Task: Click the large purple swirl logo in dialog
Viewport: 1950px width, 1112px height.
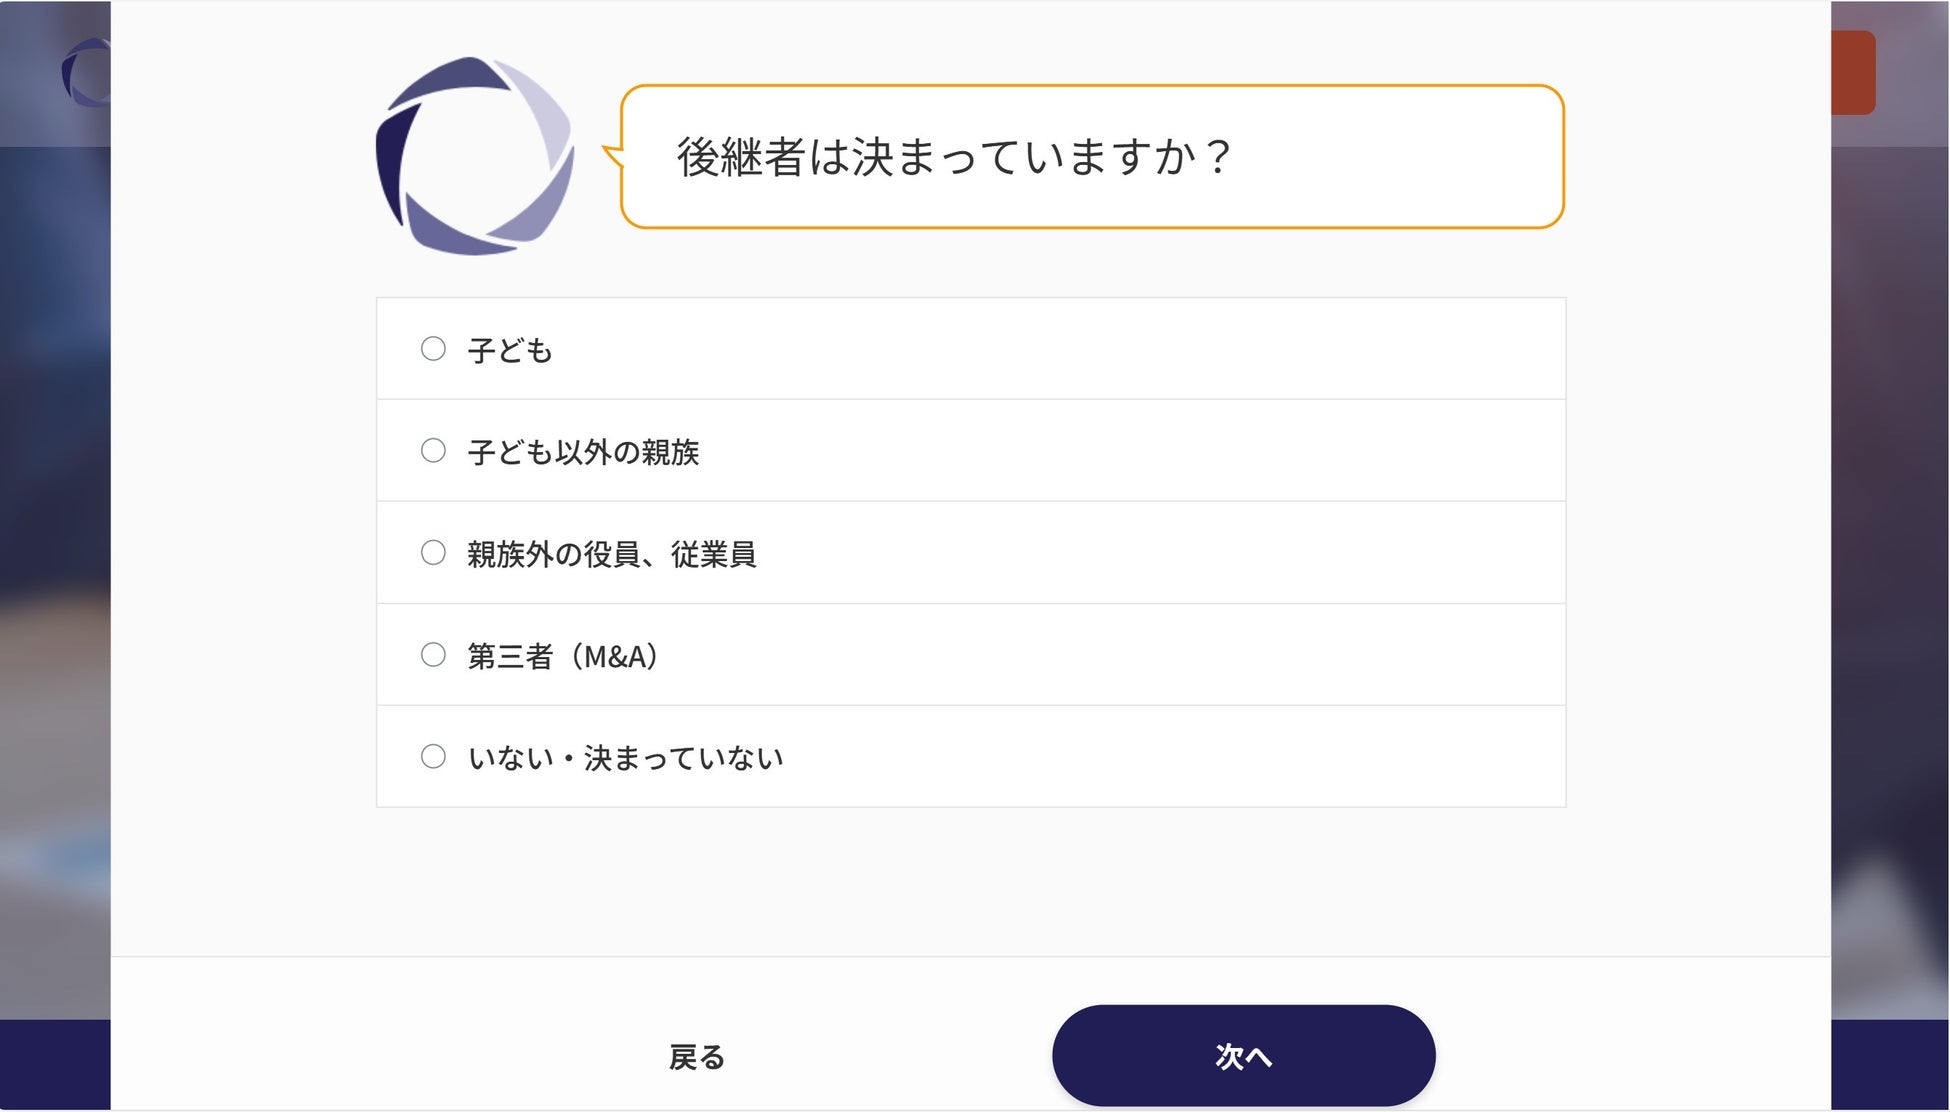Action: [474, 156]
